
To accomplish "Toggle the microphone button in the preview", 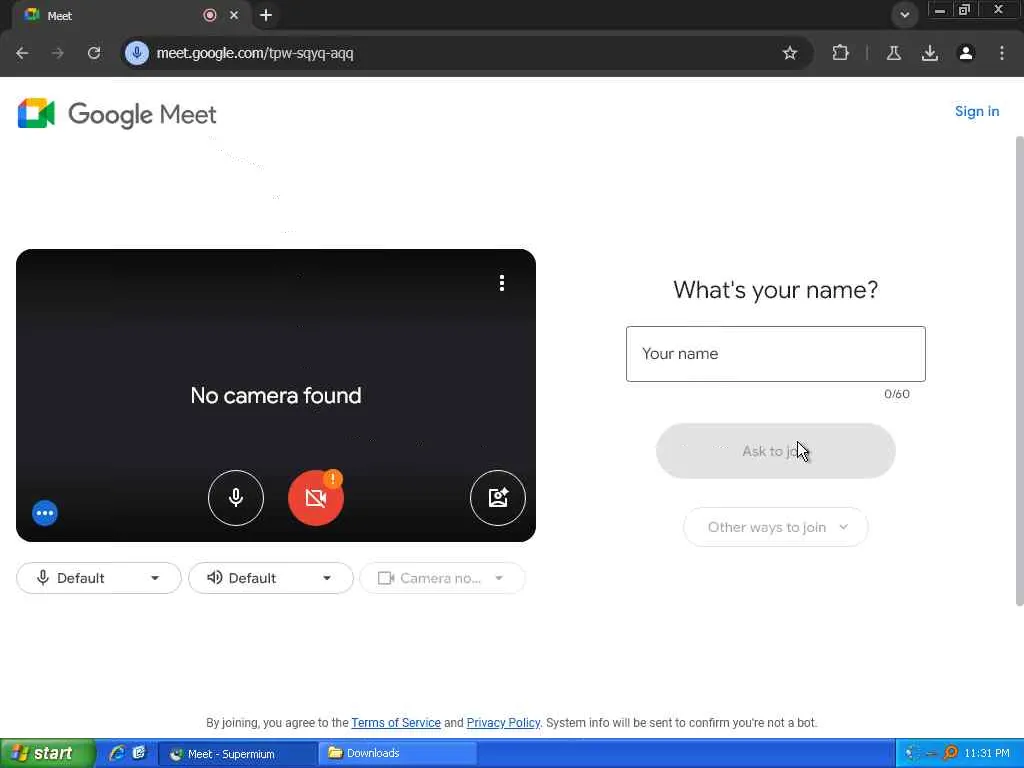I will pos(236,498).
